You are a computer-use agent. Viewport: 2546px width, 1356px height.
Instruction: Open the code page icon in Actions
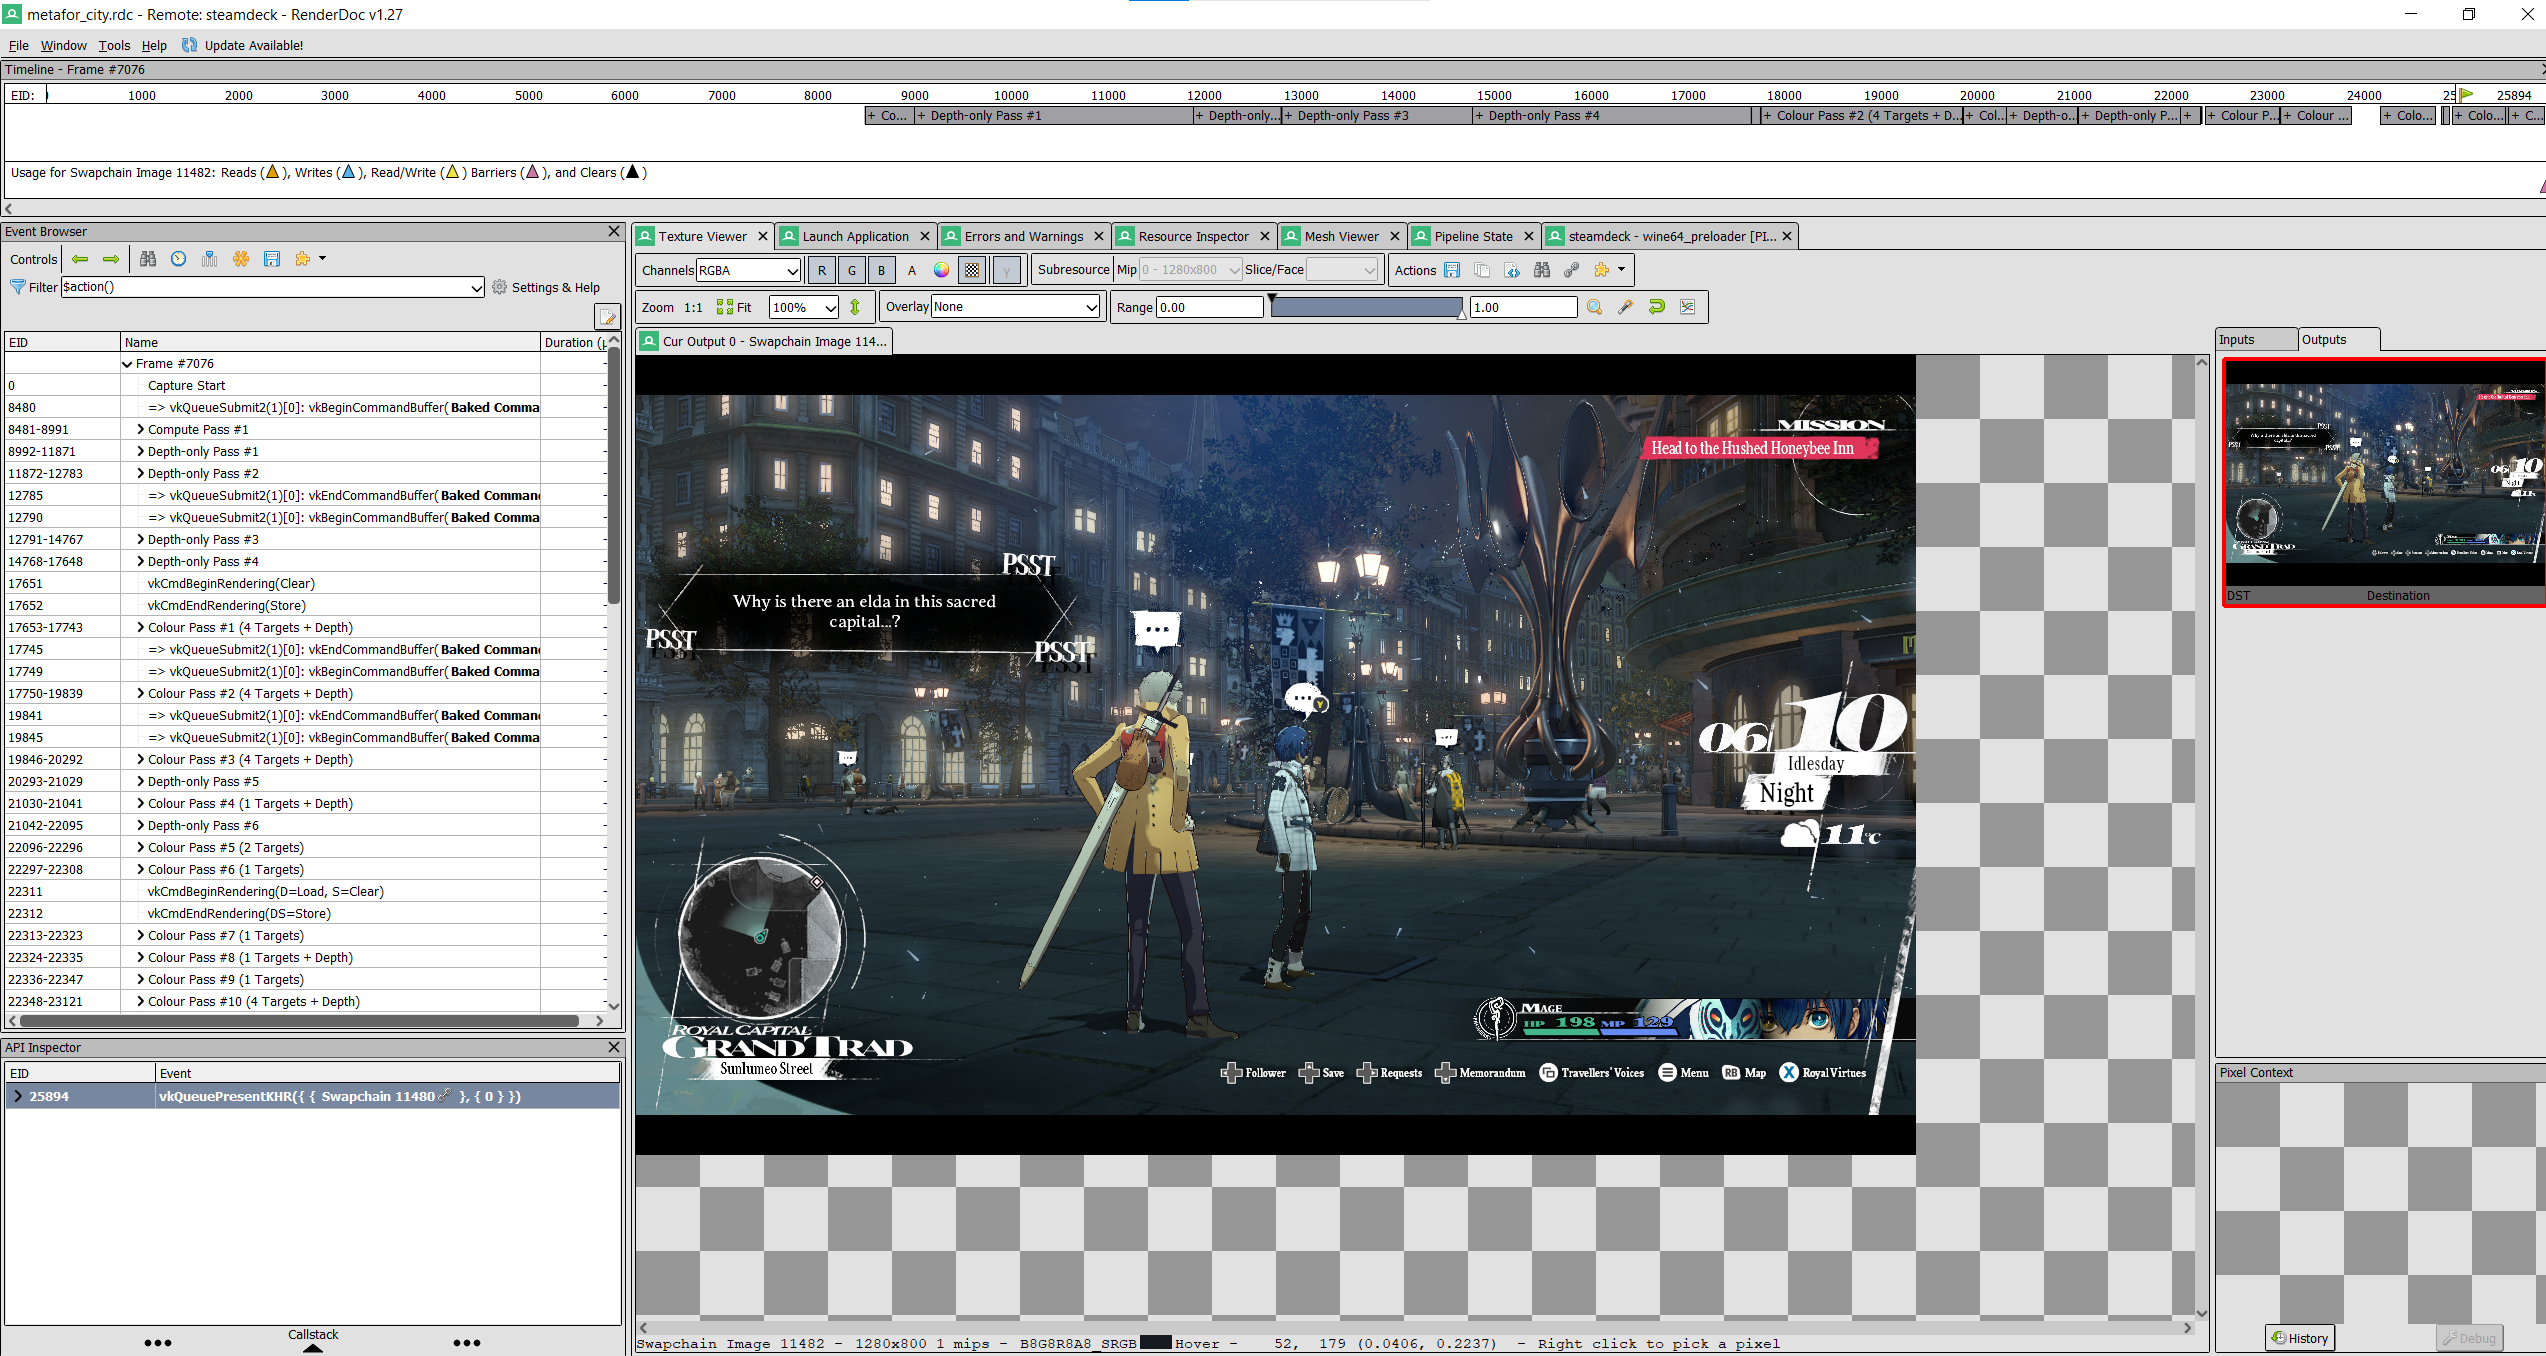click(x=1512, y=270)
